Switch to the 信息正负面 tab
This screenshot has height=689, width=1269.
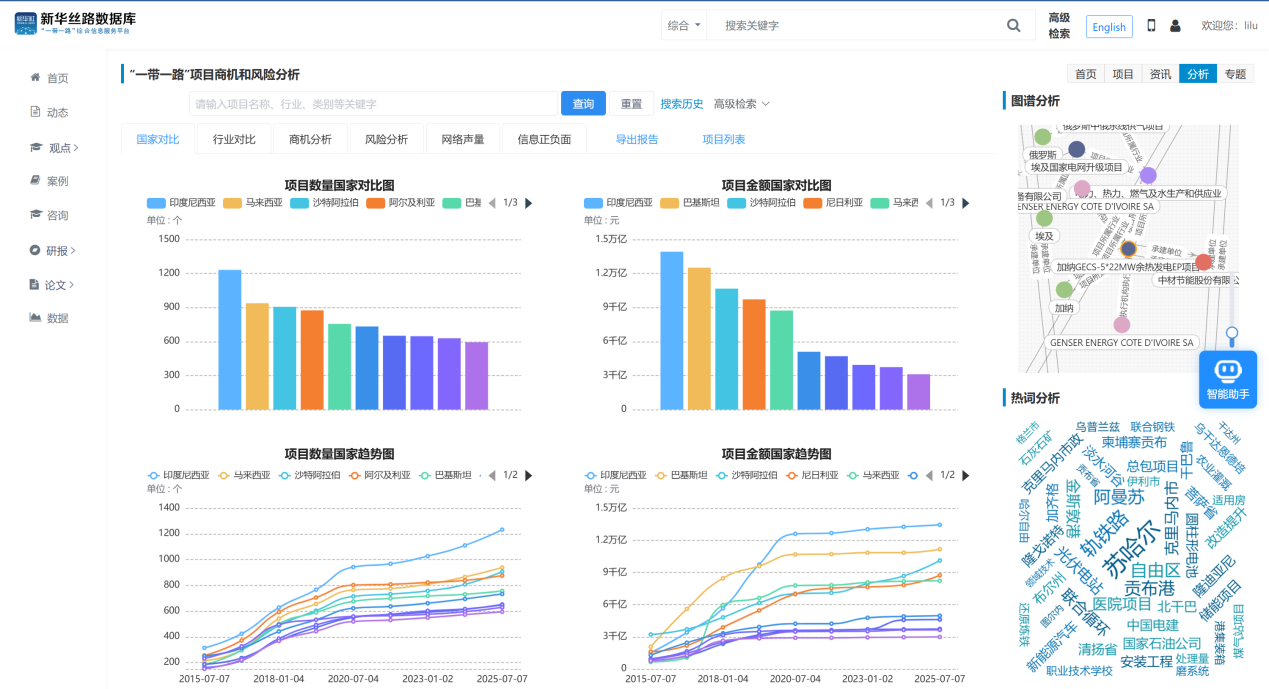pos(544,140)
